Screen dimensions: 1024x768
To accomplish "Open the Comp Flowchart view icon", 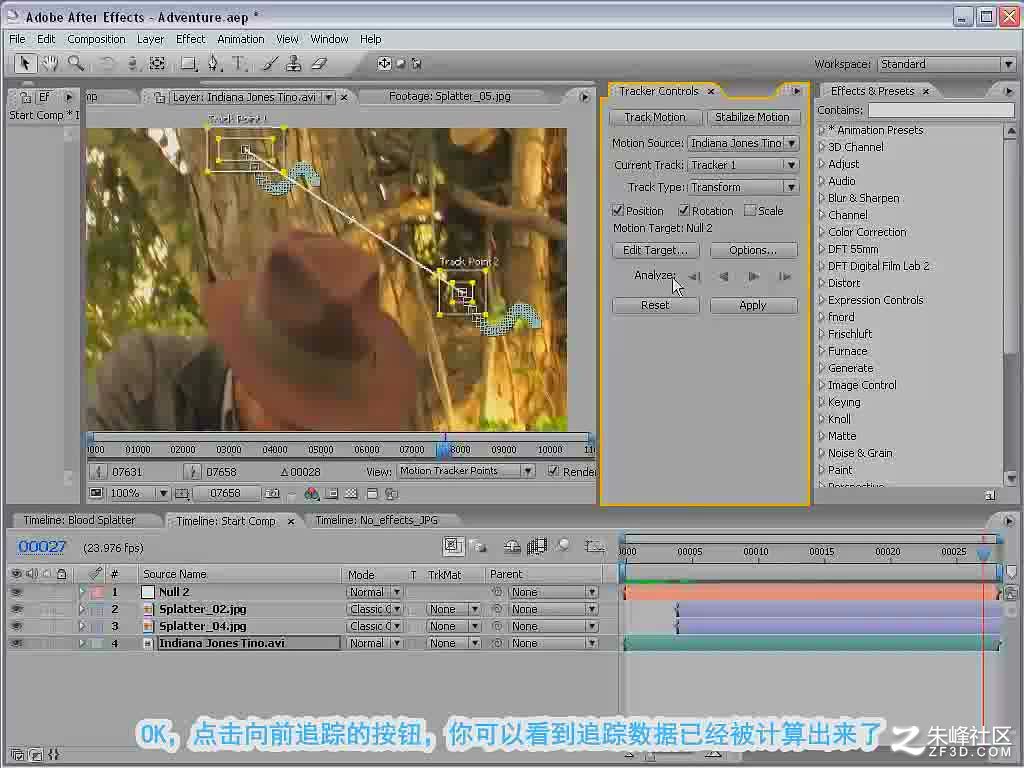I will (392, 494).
